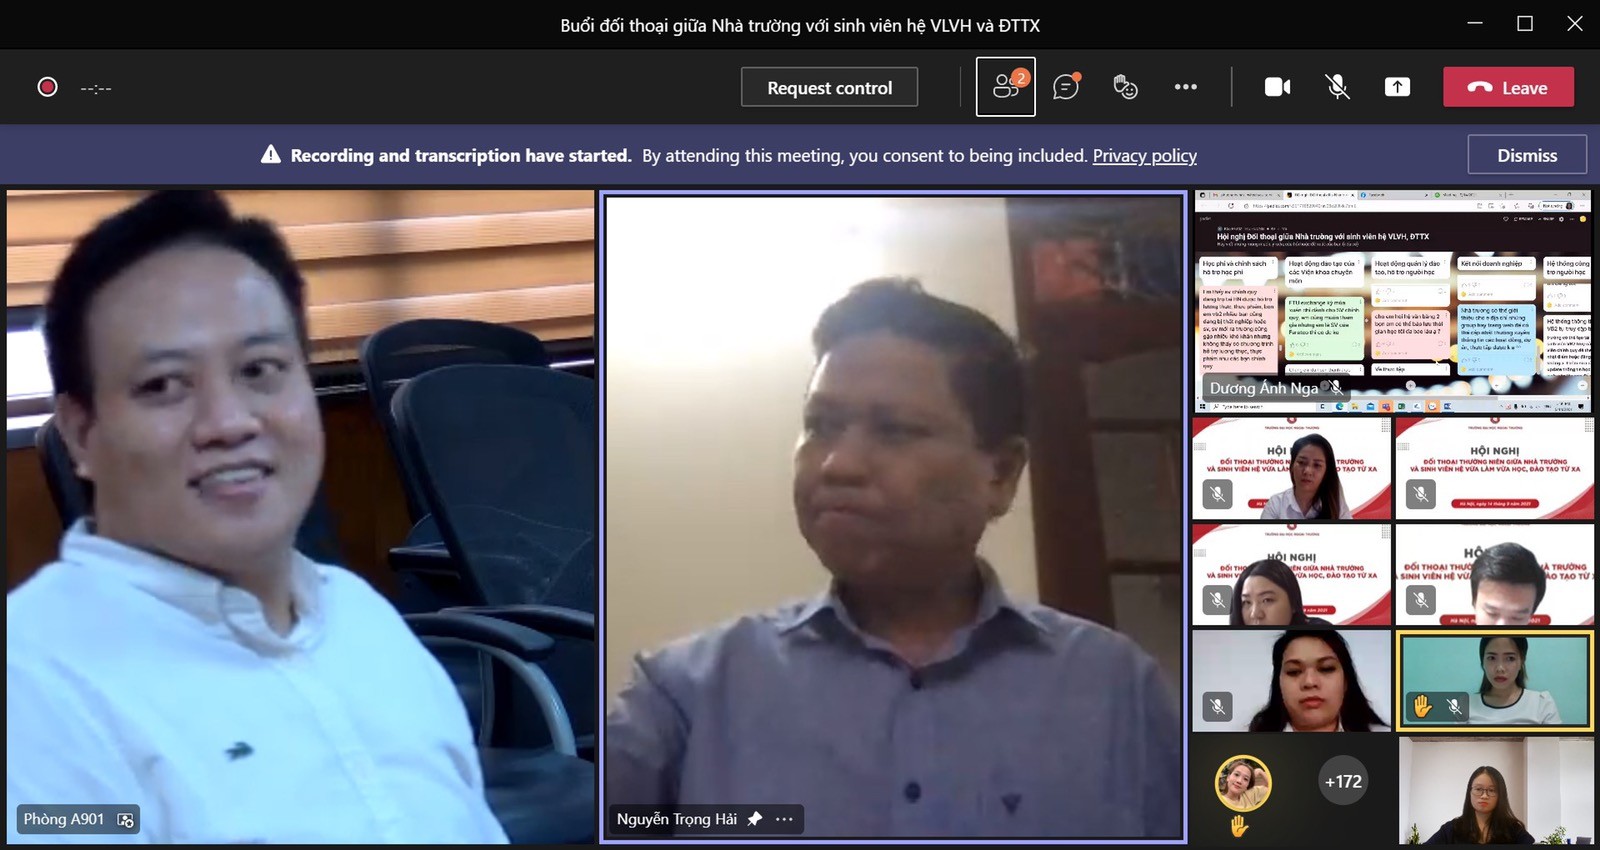Select Dương Ánh Nga's shared screen thumbnail
The image size is (1600, 850).
coord(1392,302)
